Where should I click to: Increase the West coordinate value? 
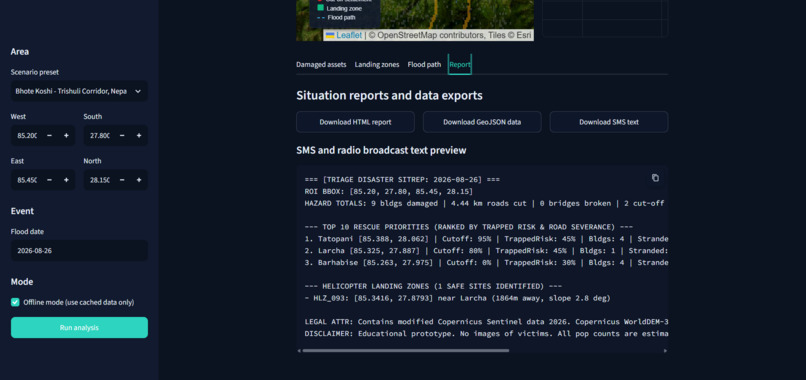click(x=66, y=136)
